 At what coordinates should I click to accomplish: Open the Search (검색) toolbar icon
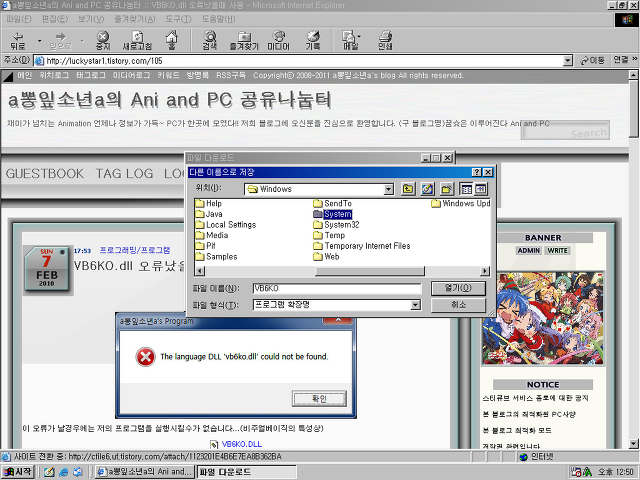[x=210, y=40]
